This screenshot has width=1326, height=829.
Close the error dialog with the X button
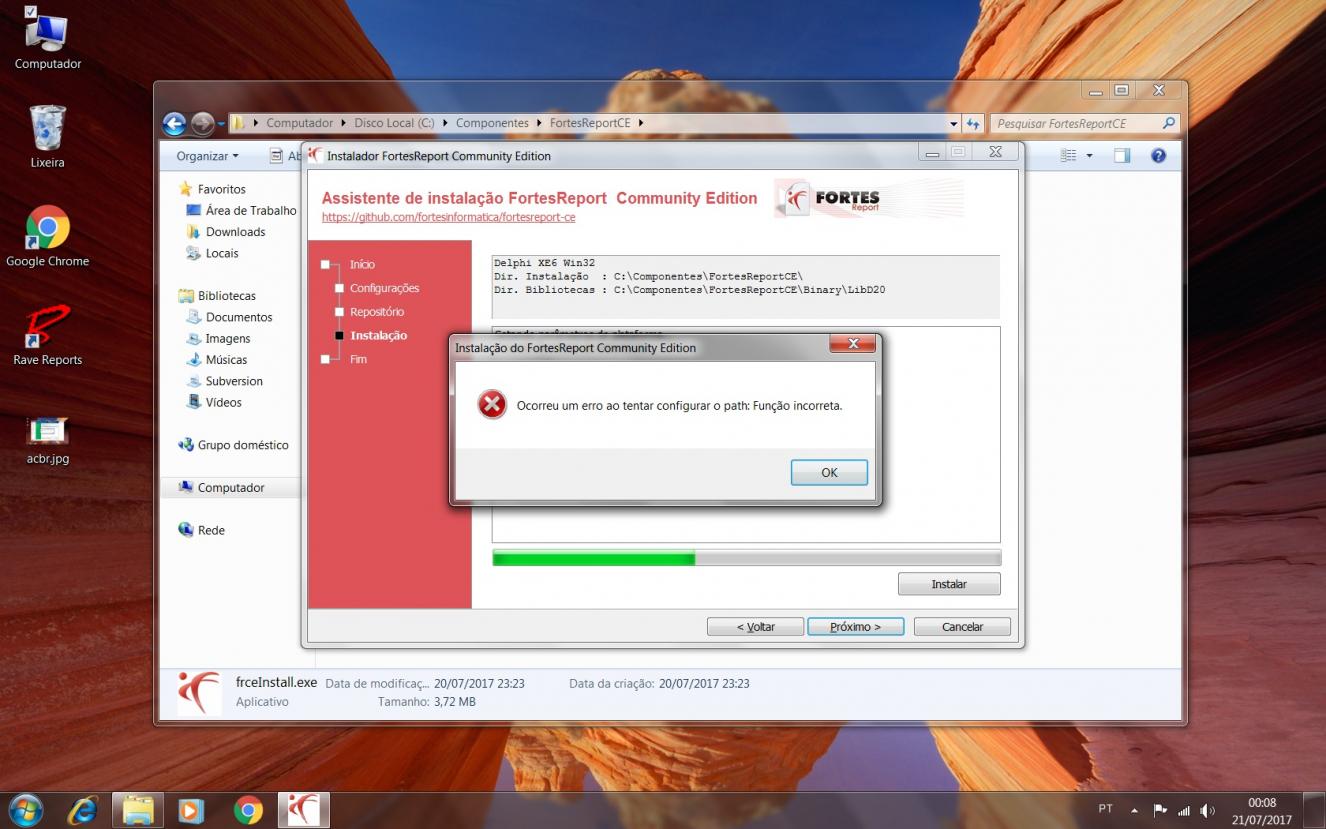point(853,344)
